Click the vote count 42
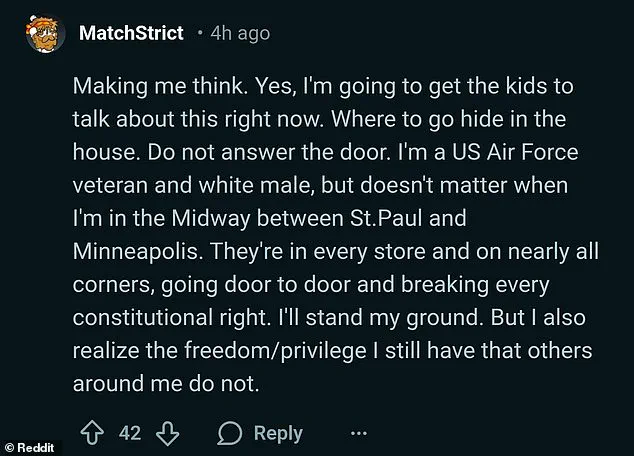The height and width of the screenshot is (456, 634). (x=130, y=433)
